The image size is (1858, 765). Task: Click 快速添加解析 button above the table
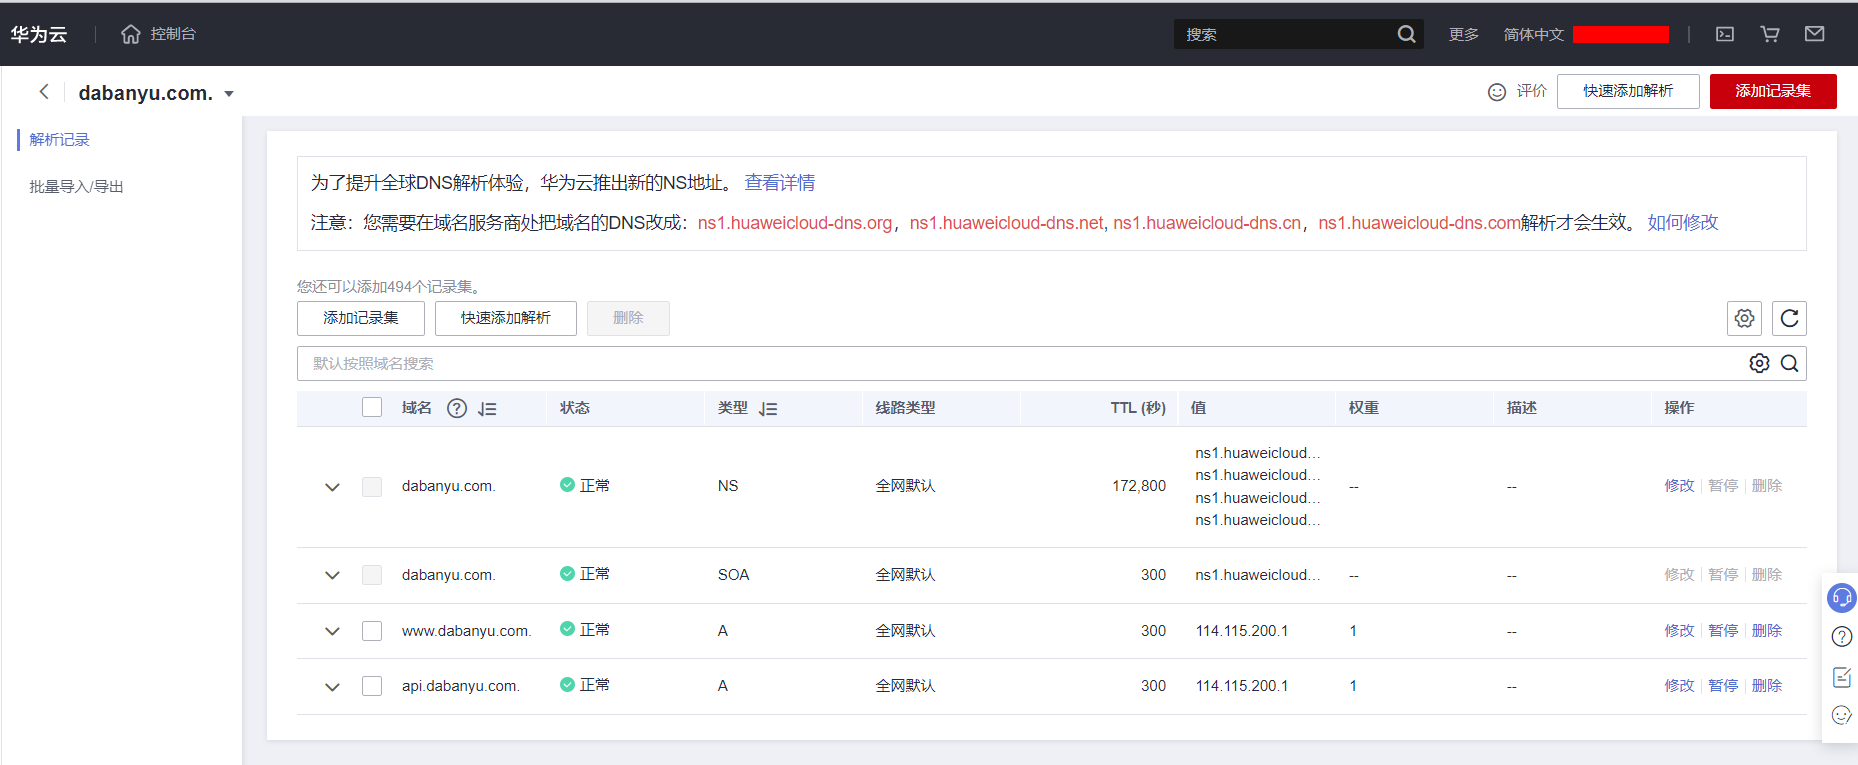(x=506, y=318)
